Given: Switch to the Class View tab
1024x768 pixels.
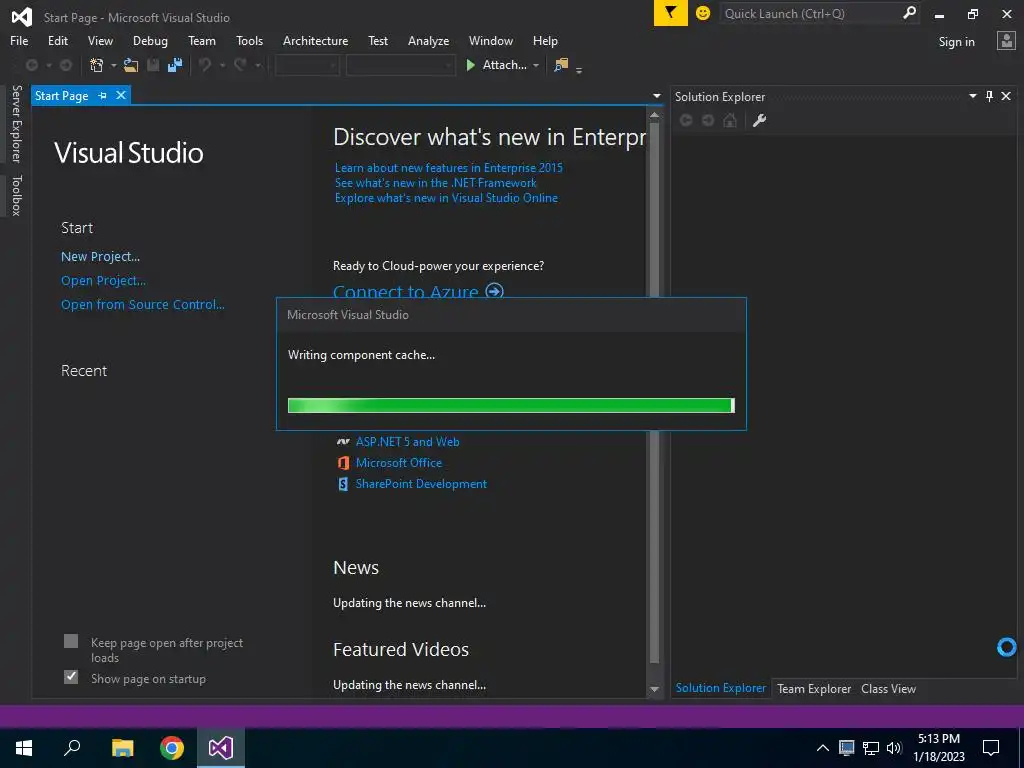Looking at the screenshot, I should pos(888,688).
